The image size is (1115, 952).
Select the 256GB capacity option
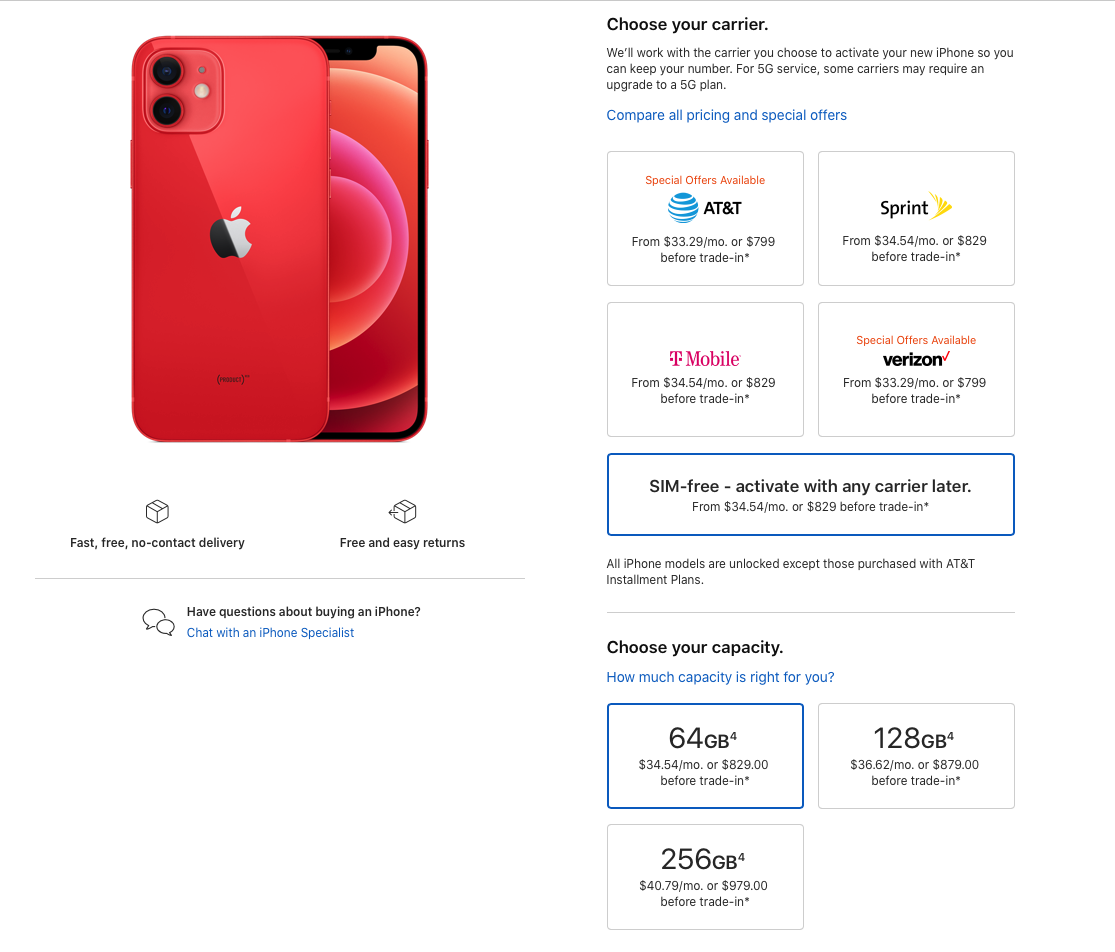(705, 877)
